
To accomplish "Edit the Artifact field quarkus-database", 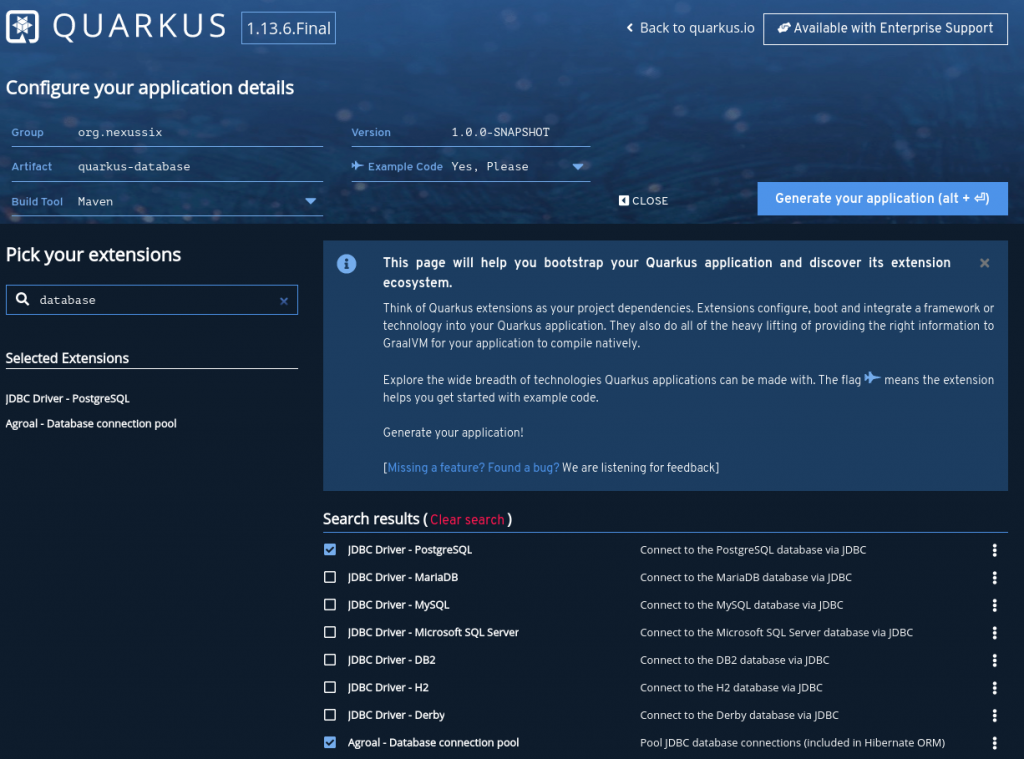I will tap(199, 167).
